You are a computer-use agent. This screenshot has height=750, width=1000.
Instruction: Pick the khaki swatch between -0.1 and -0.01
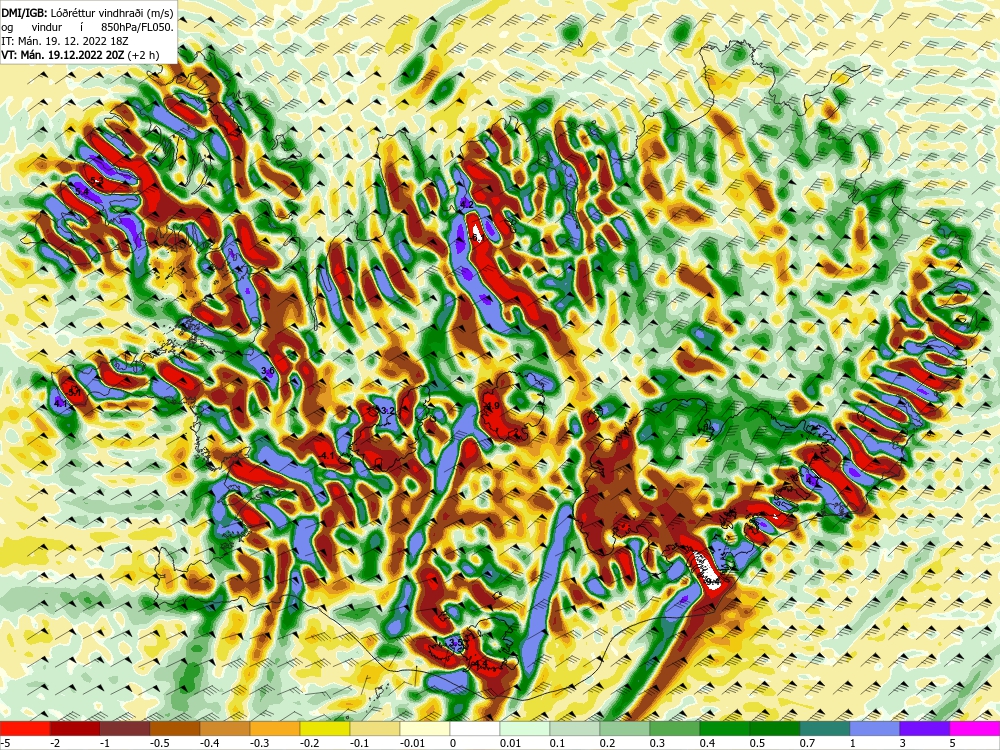point(375,728)
